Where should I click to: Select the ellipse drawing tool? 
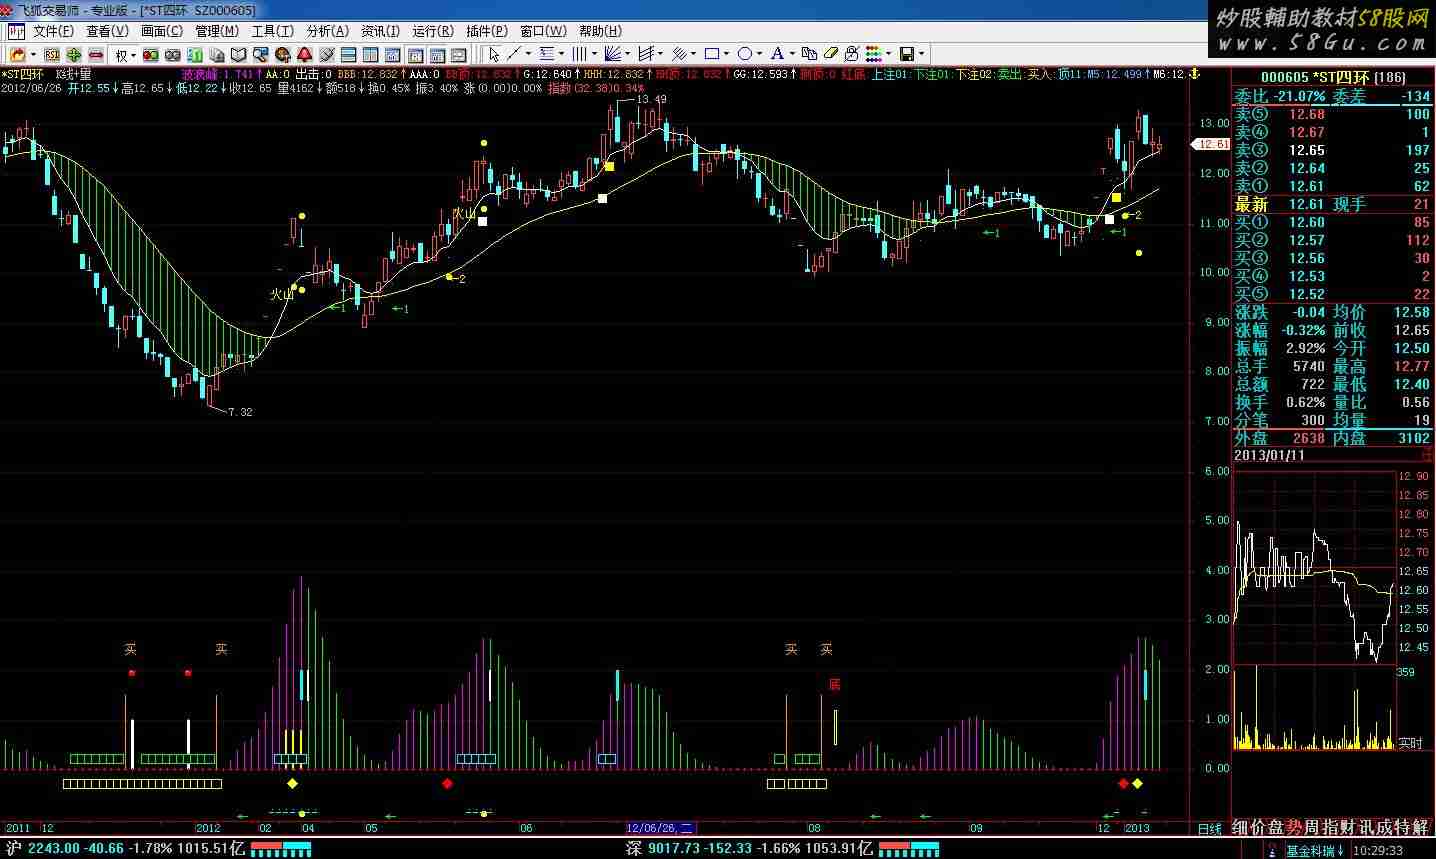coord(745,54)
